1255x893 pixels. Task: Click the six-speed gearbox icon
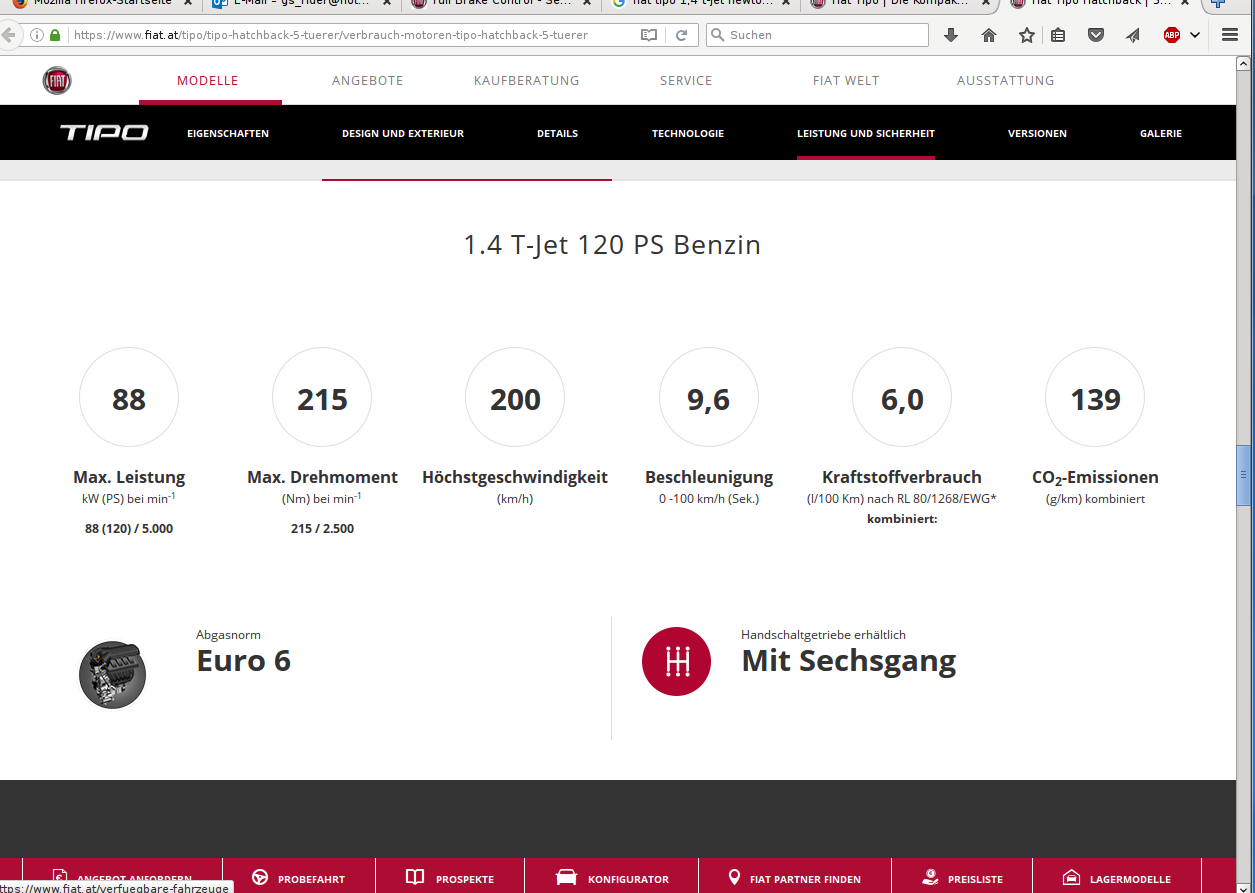click(676, 661)
